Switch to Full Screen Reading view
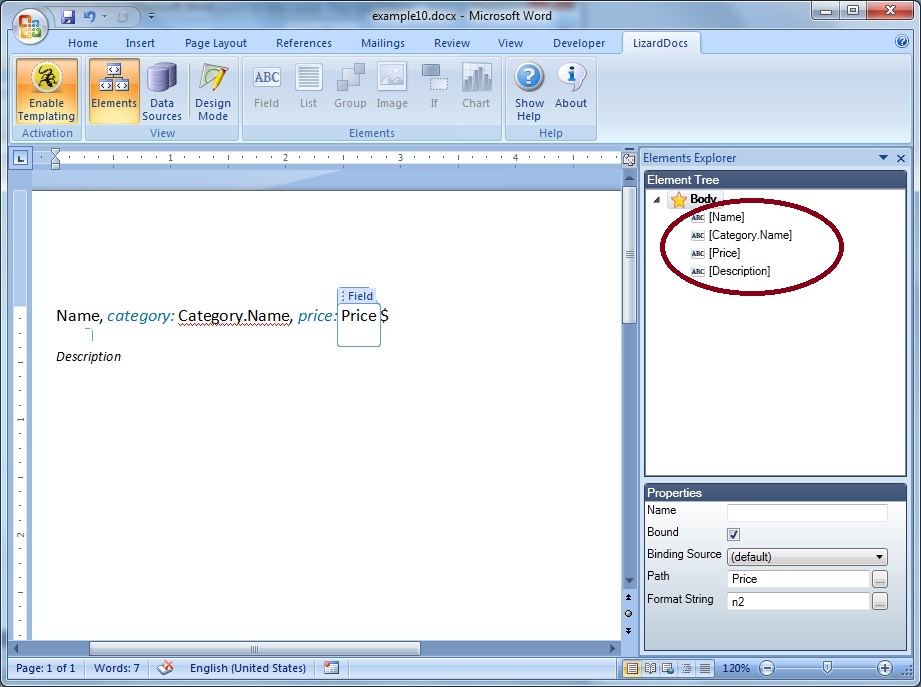The height and width of the screenshot is (687, 921). [x=650, y=668]
